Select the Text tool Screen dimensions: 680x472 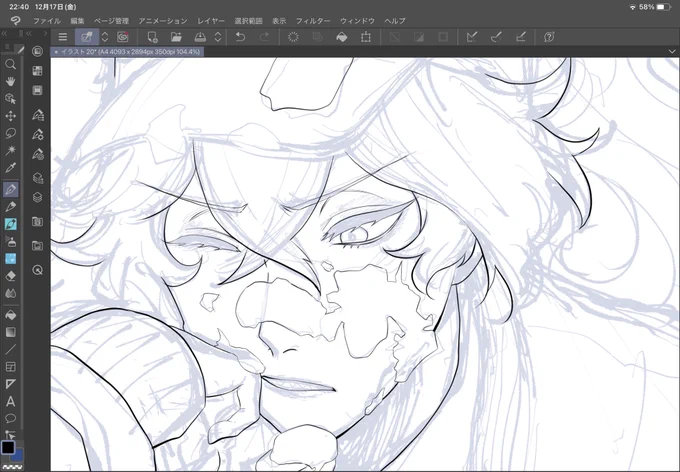tap(10, 402)
